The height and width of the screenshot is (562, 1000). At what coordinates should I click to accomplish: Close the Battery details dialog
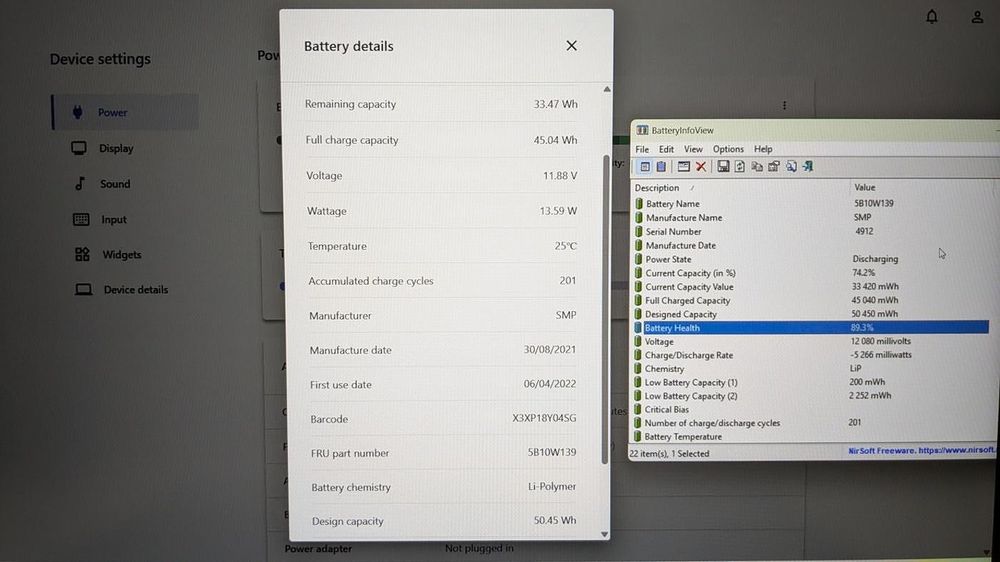tap(571, 45)
